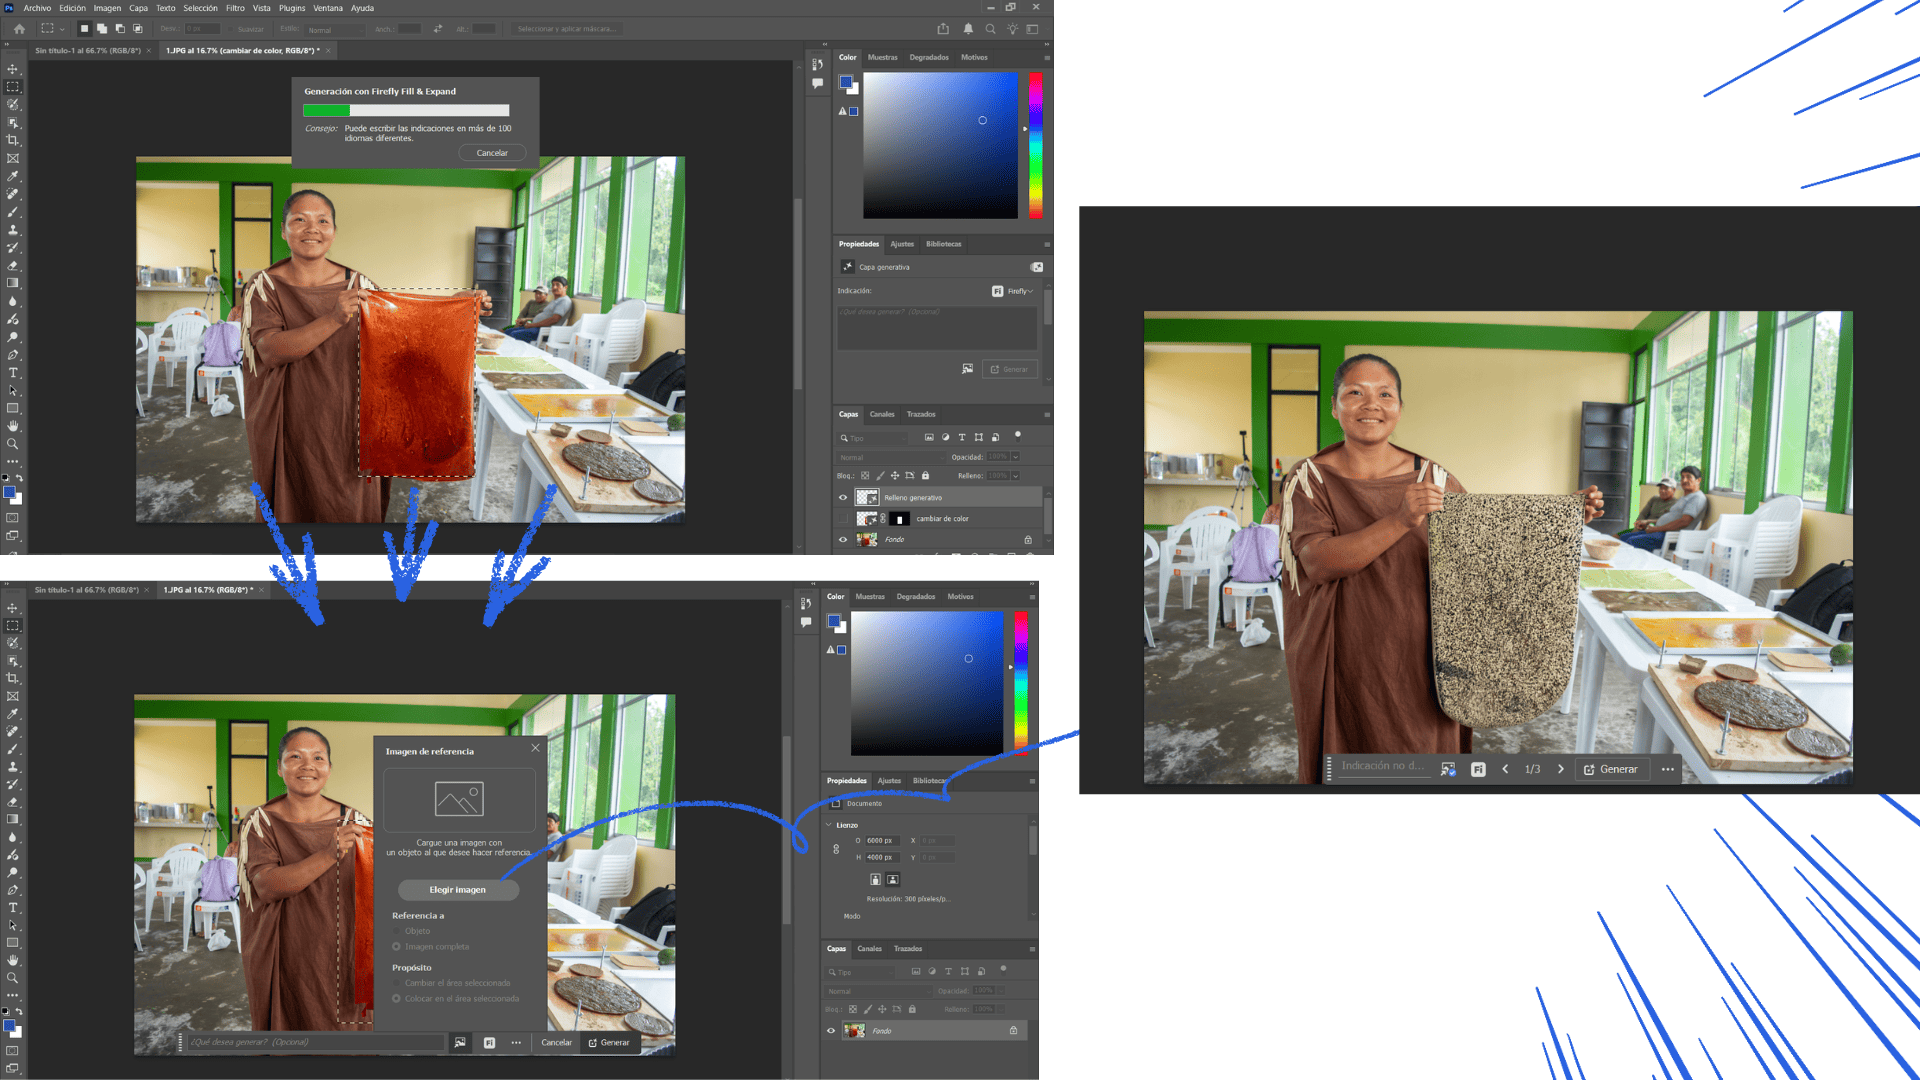Expand the Opacidad dropdown arrow in top Capas panel
The width and height of the screenshot is (1920, 1080).
(1015, 457)
